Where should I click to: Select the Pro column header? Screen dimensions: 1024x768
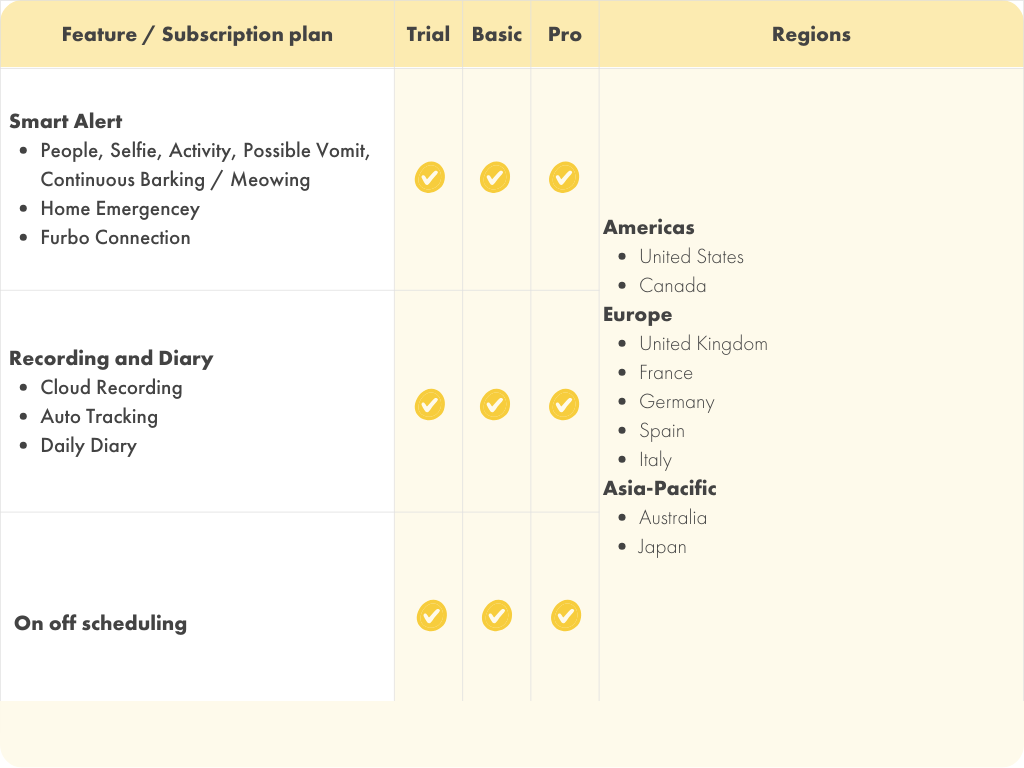coord(565,34)
